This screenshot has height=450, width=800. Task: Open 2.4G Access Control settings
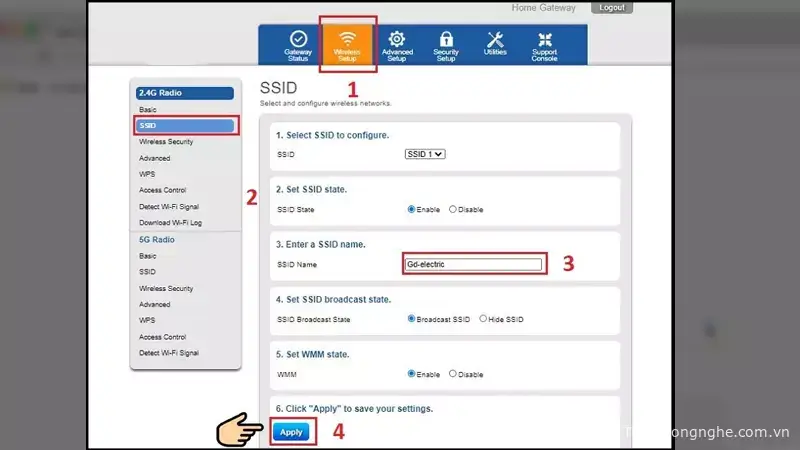tap(163, 190)
